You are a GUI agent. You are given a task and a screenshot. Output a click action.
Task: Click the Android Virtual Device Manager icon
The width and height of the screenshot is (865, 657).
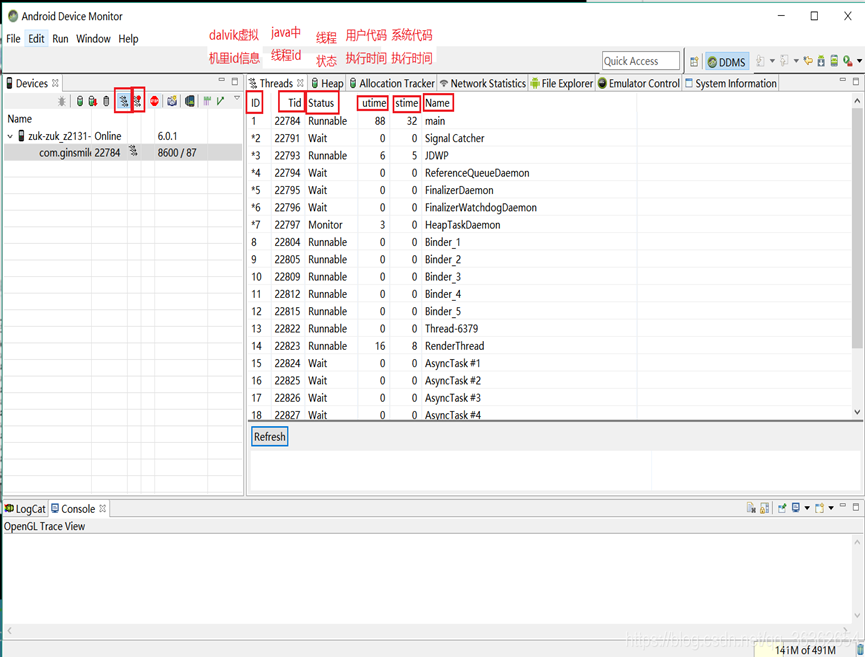[834, 61]
